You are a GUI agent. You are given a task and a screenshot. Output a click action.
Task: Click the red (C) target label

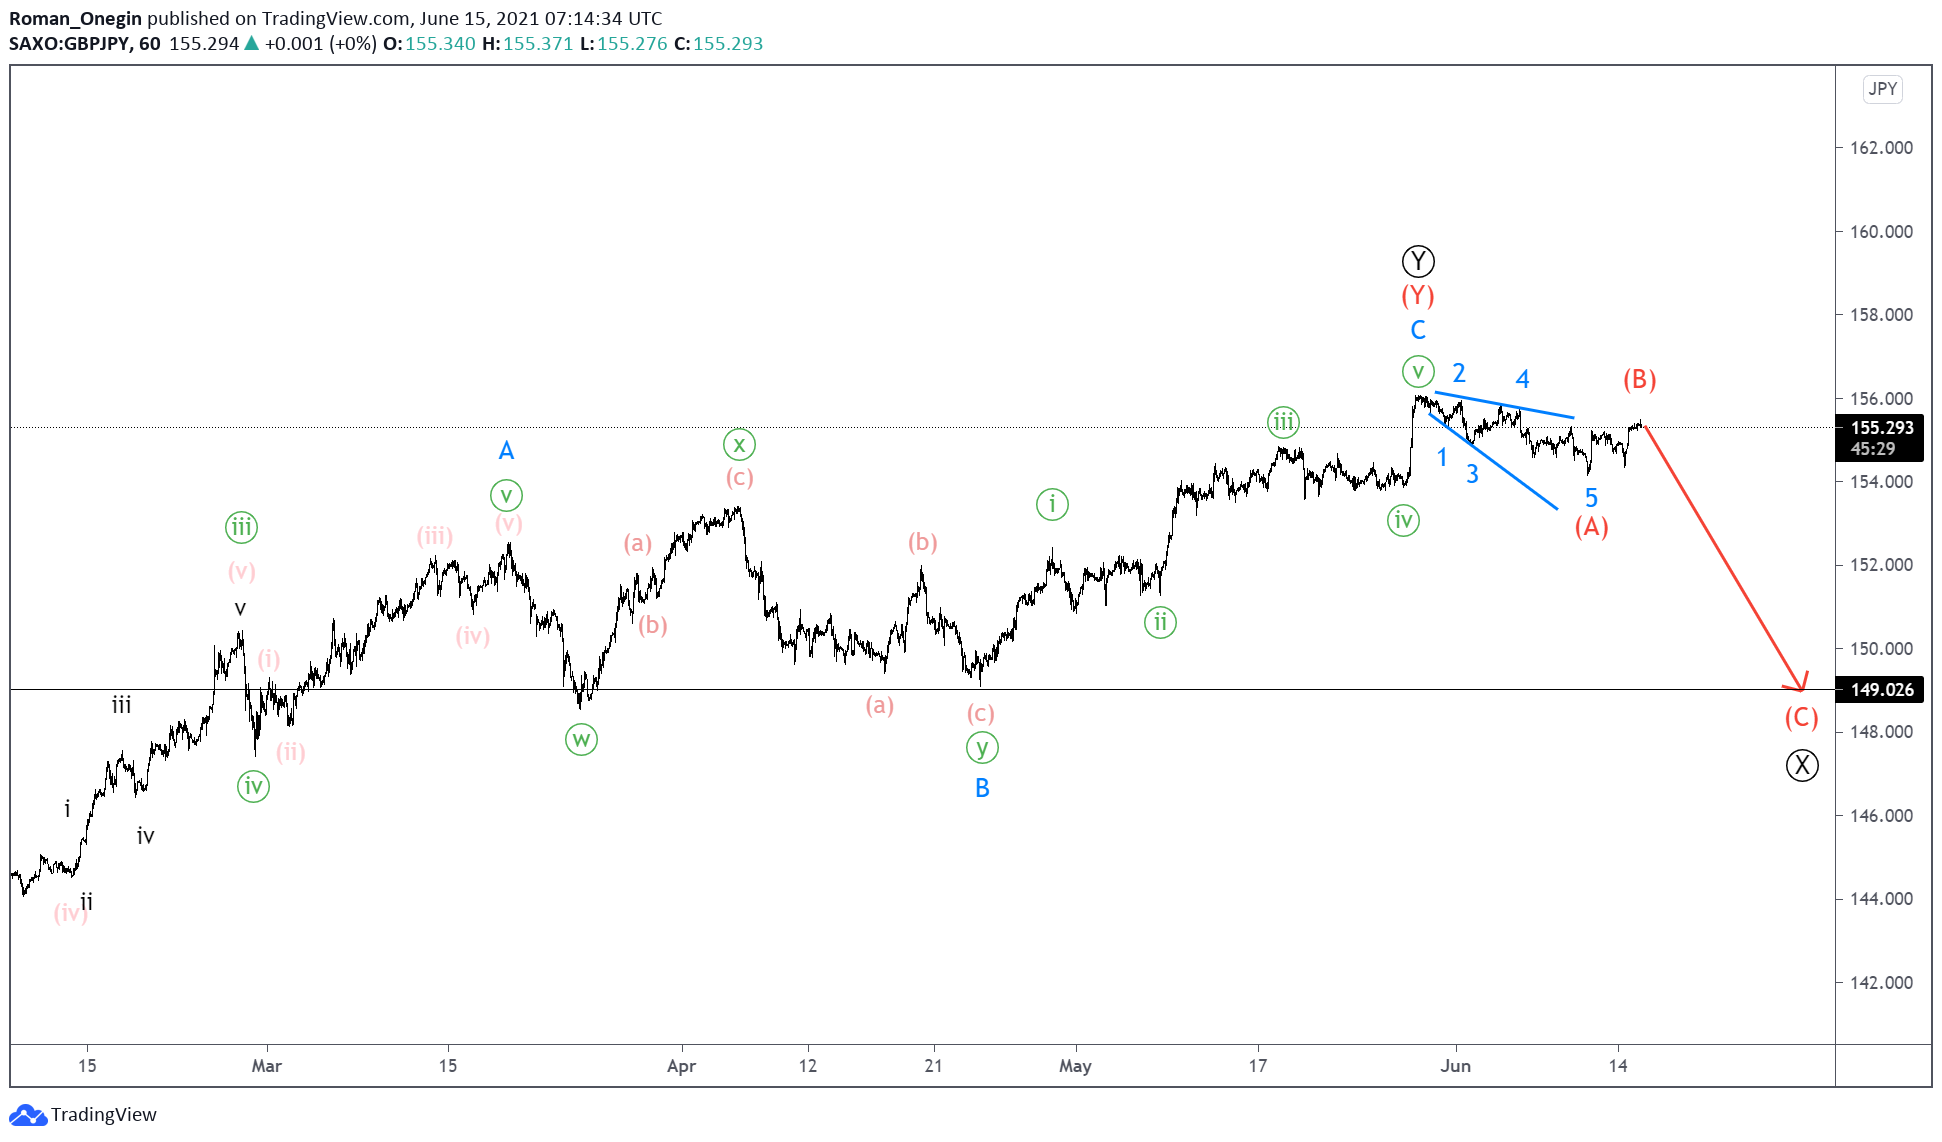[x=1801, y=717]
